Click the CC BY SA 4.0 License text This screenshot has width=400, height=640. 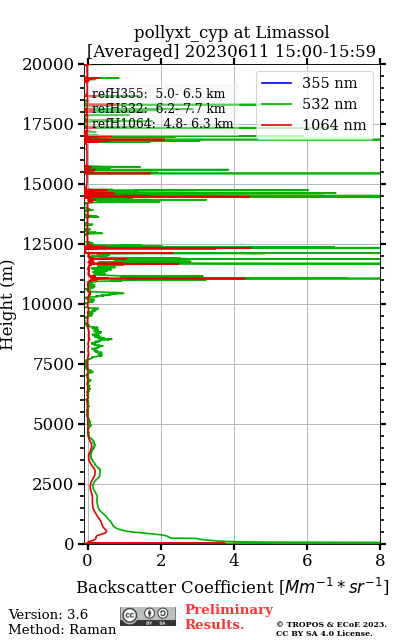[x=324, y=633]
